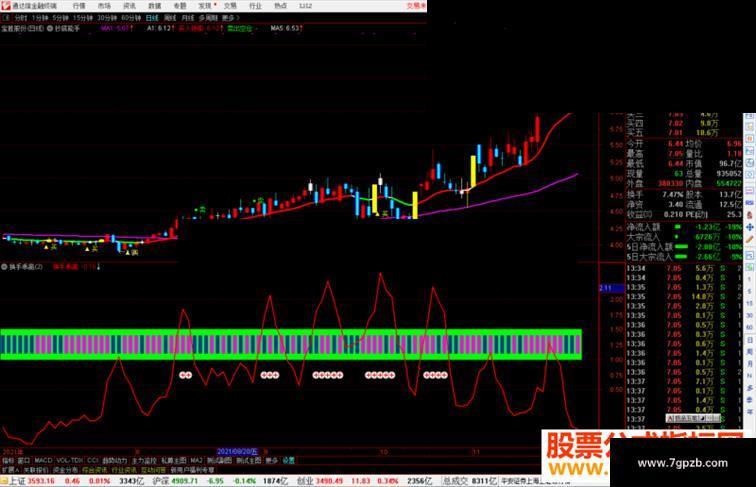
Task: Select the 主力监控 indicator tab
Action: click(x=145, y=460)
